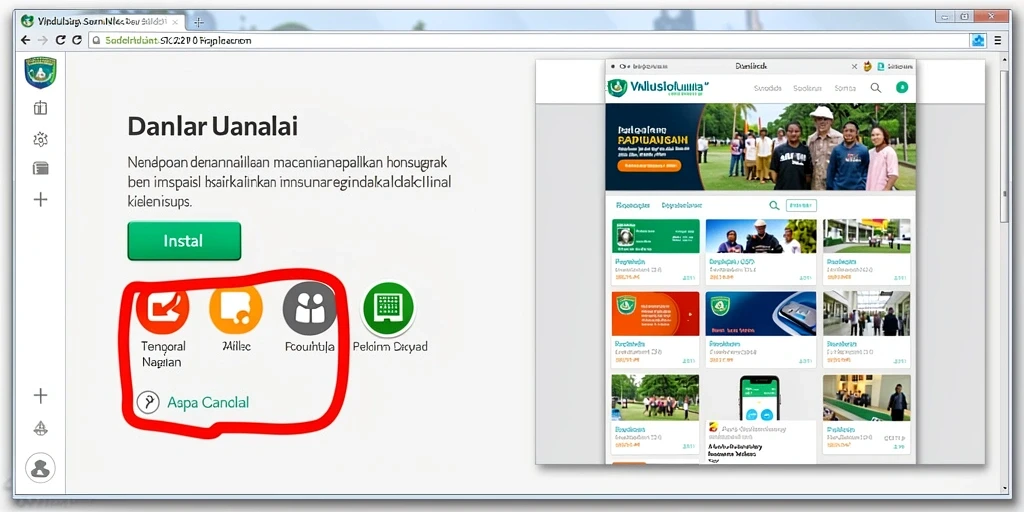1024x512 pixels.
Task: Click the teal icon in preview title bar
Action: (881, 66)
